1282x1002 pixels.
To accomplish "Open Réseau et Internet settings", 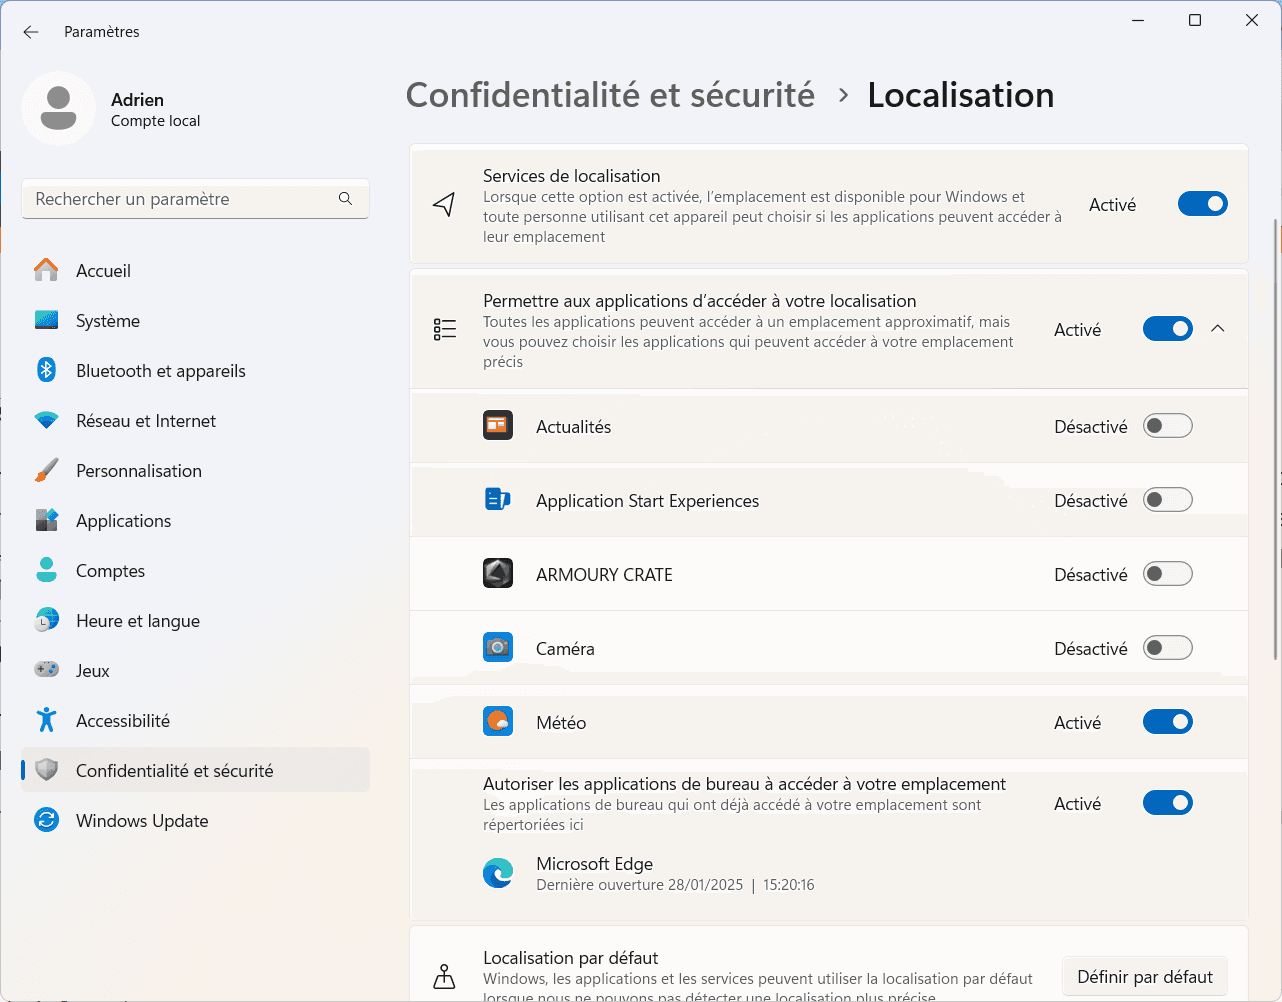I will 195,420.
